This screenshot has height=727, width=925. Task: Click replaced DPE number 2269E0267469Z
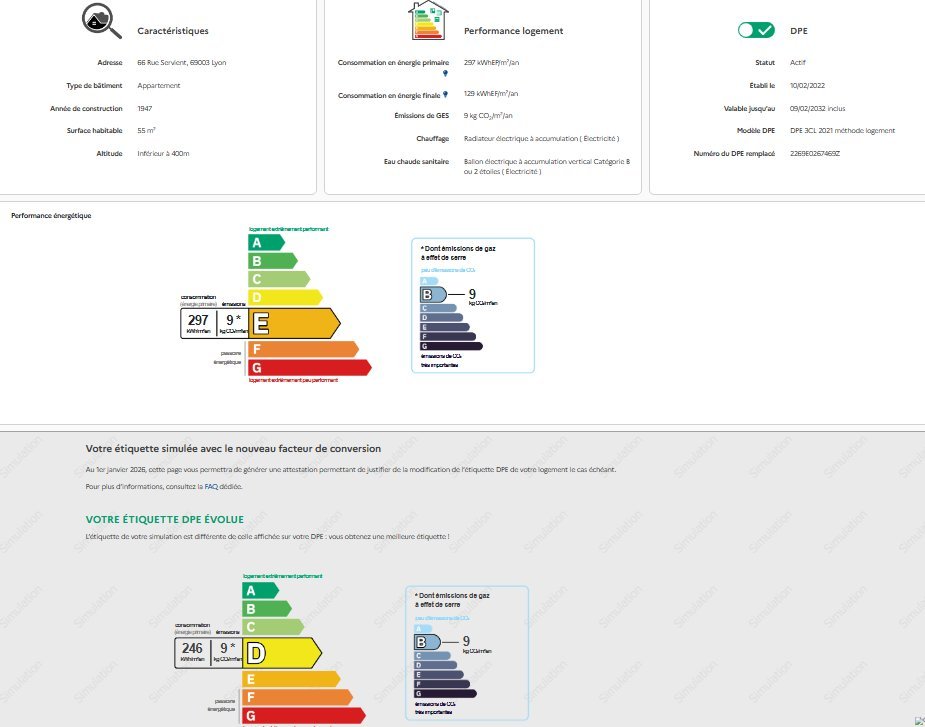click(x=815, y=153)
